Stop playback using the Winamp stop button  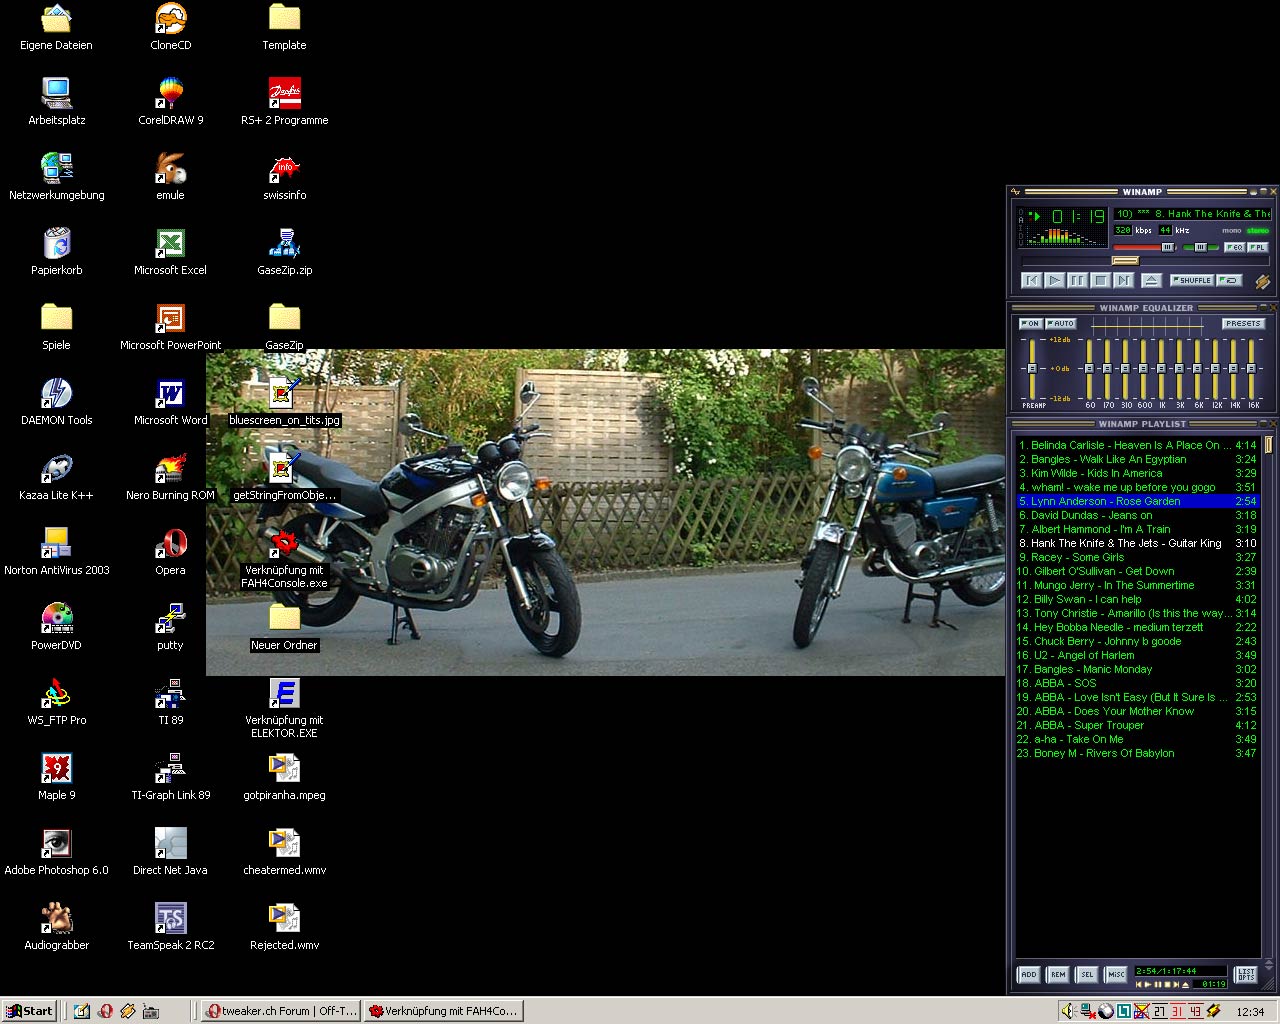pyautogui.click(x=1100, y=281)
